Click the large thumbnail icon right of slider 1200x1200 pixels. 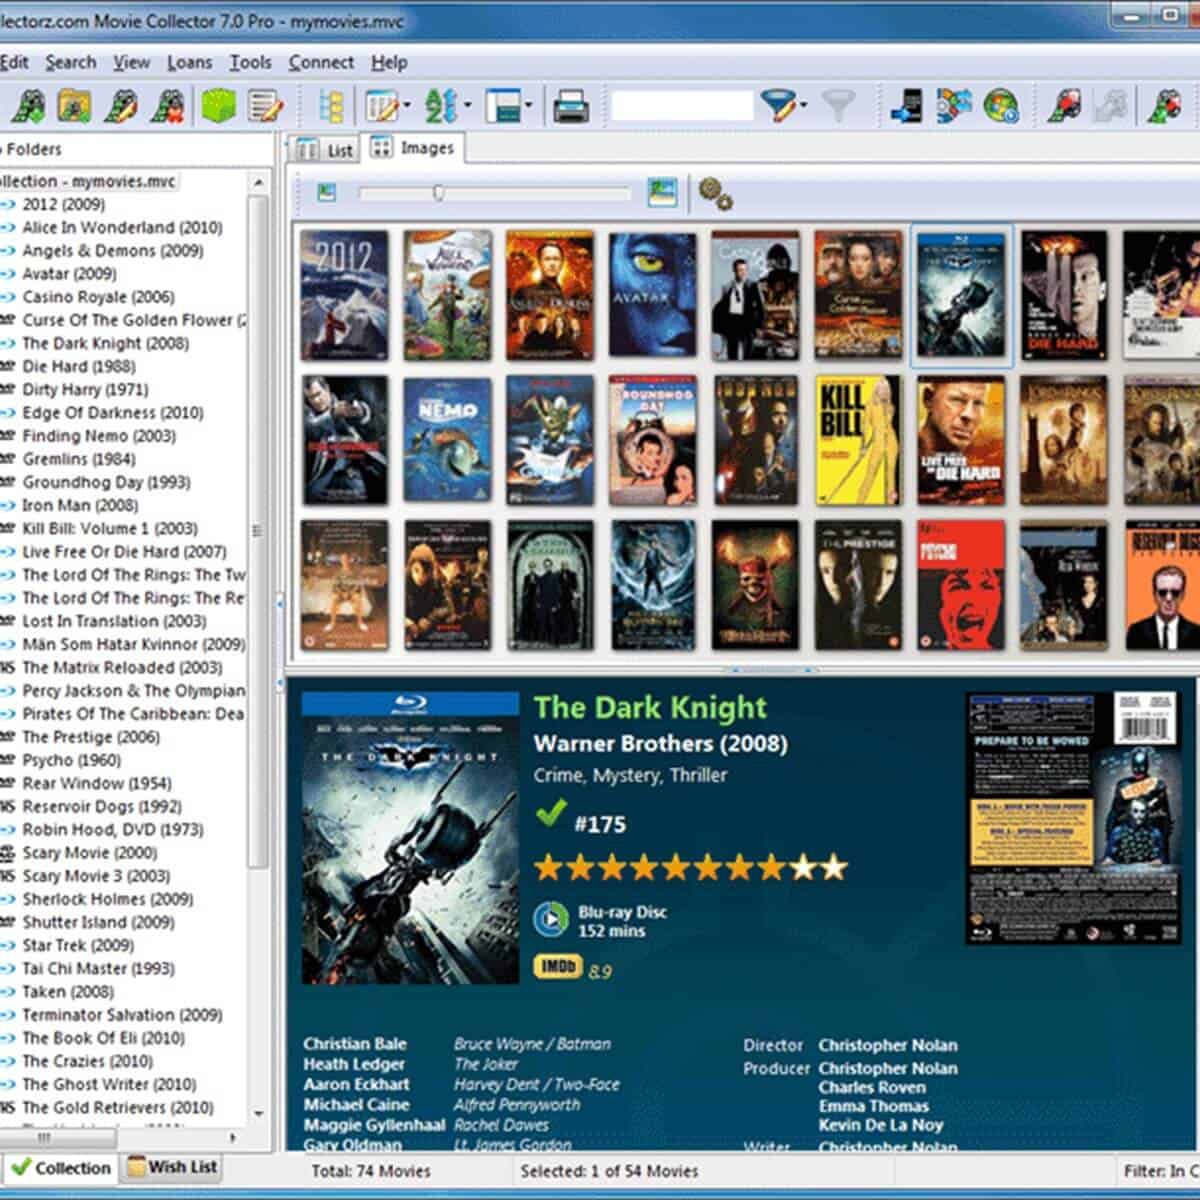pos(662,192)
